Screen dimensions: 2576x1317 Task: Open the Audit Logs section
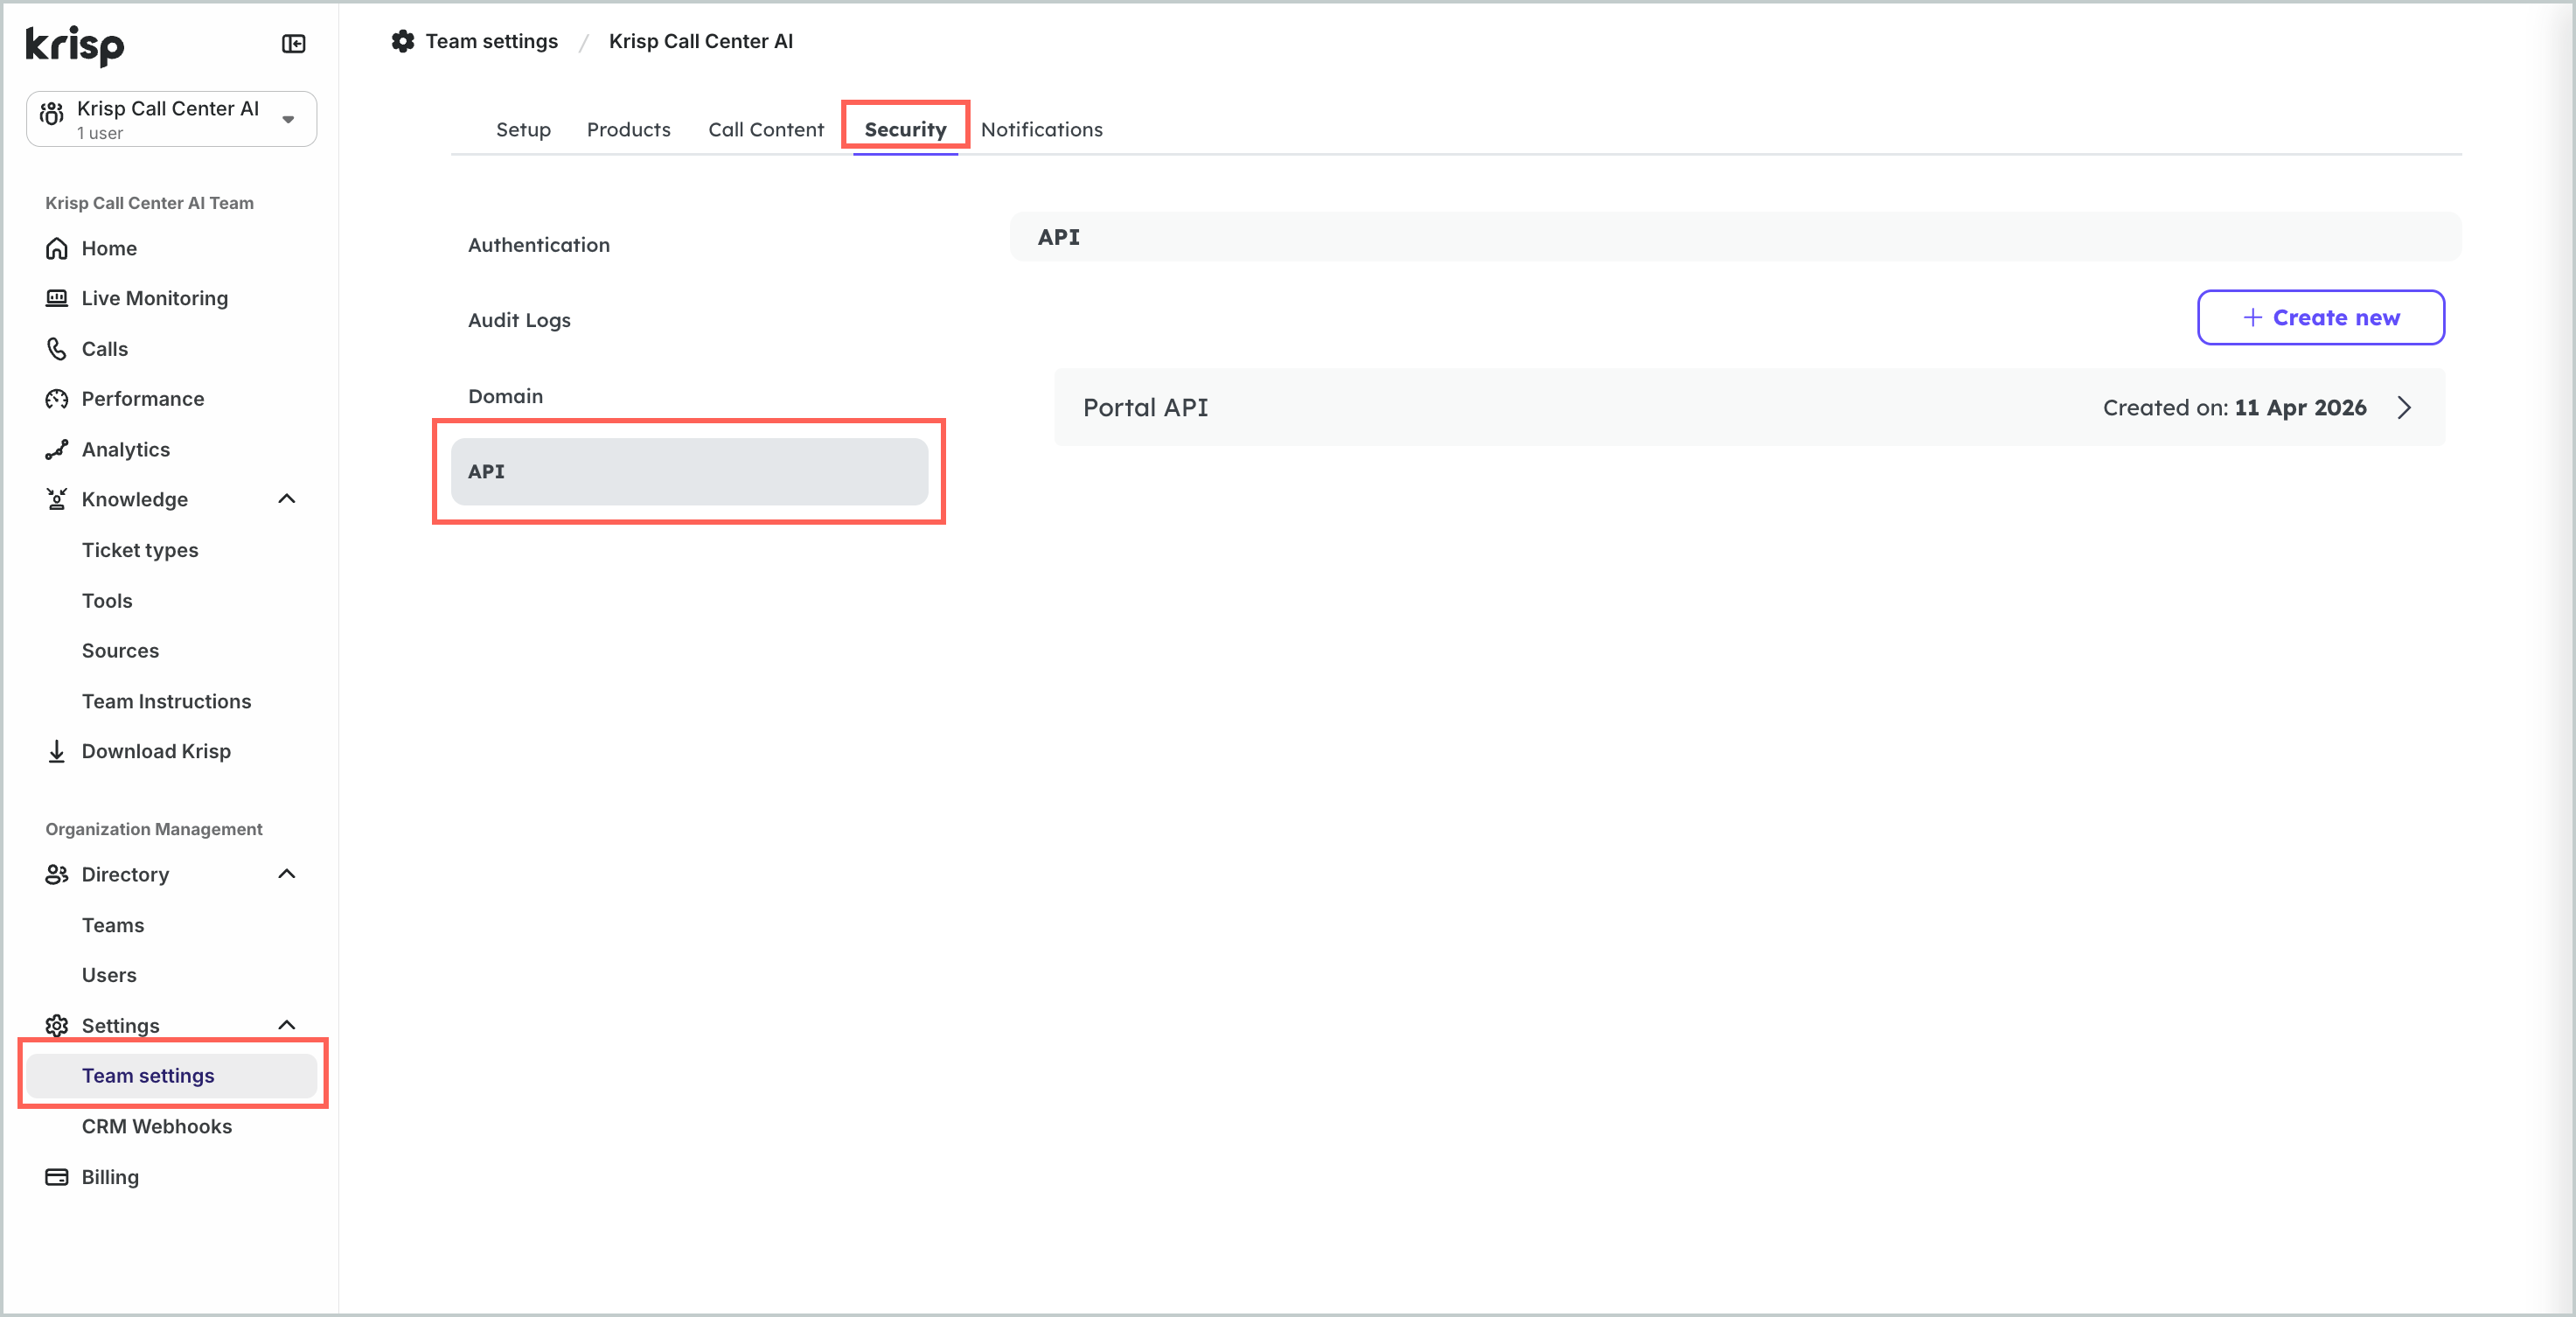tap(519, 321)
